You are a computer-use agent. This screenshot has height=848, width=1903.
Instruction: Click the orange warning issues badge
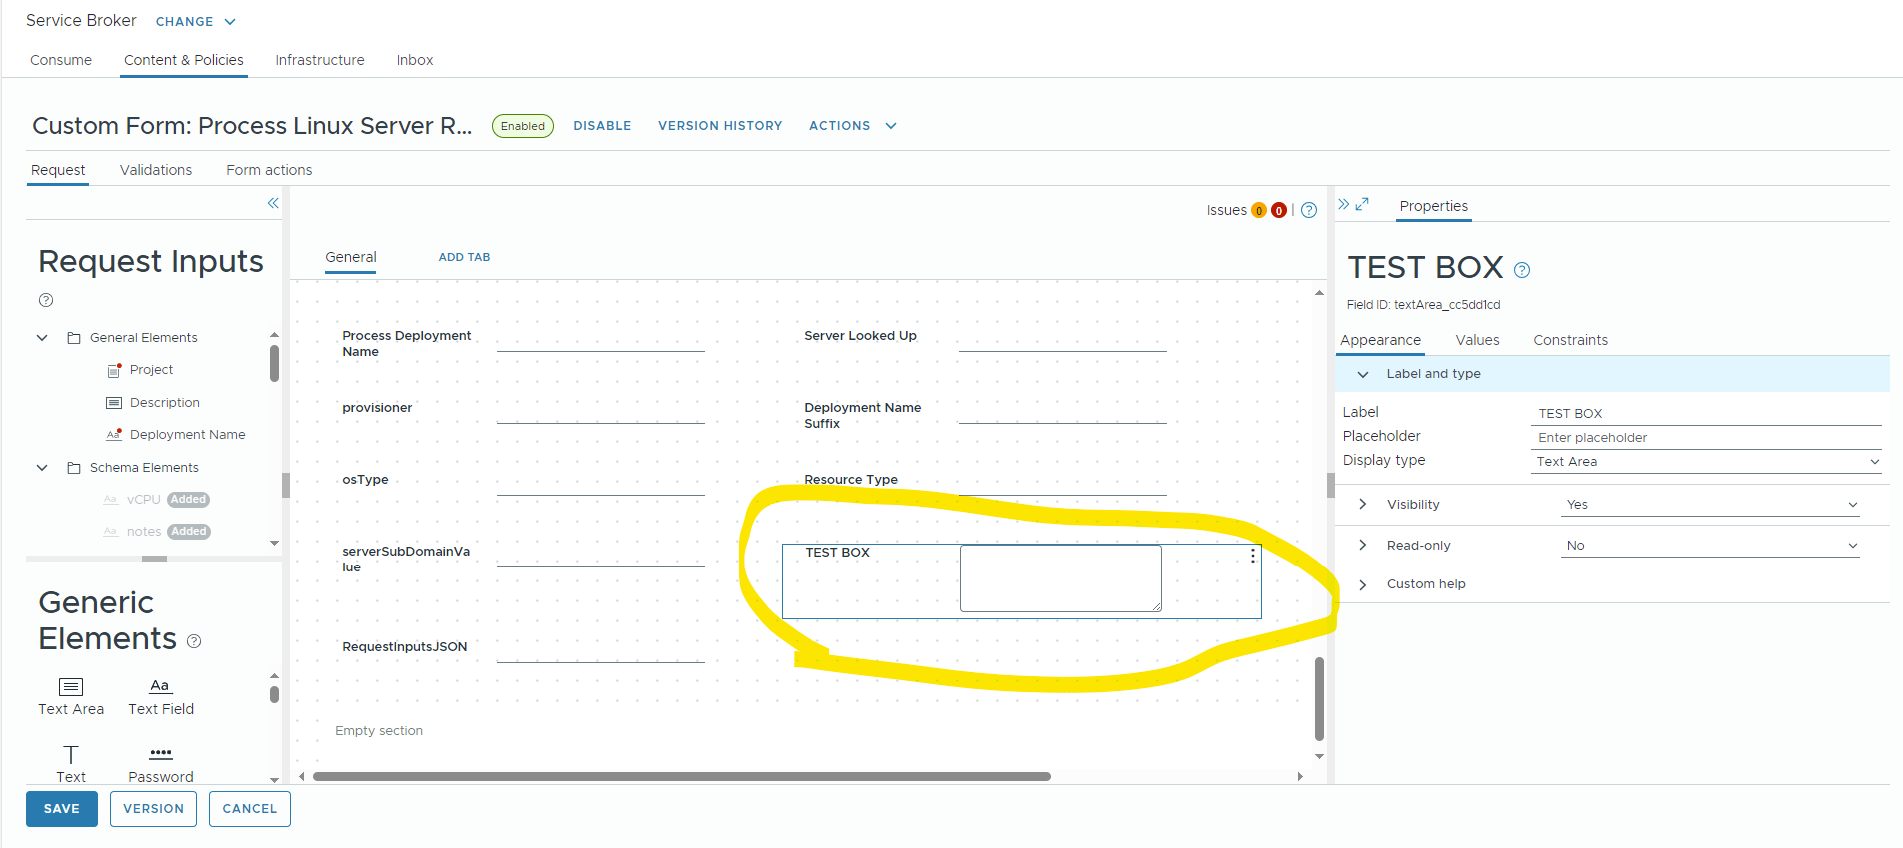click(1259, 210)
